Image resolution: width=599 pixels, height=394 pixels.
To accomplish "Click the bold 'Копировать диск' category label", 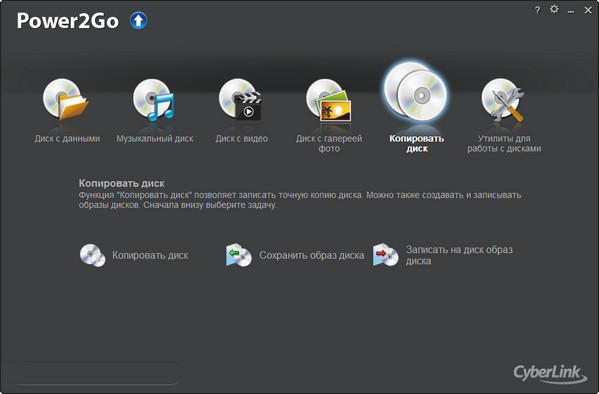I will pyautogui.click(x=416, y=143).
